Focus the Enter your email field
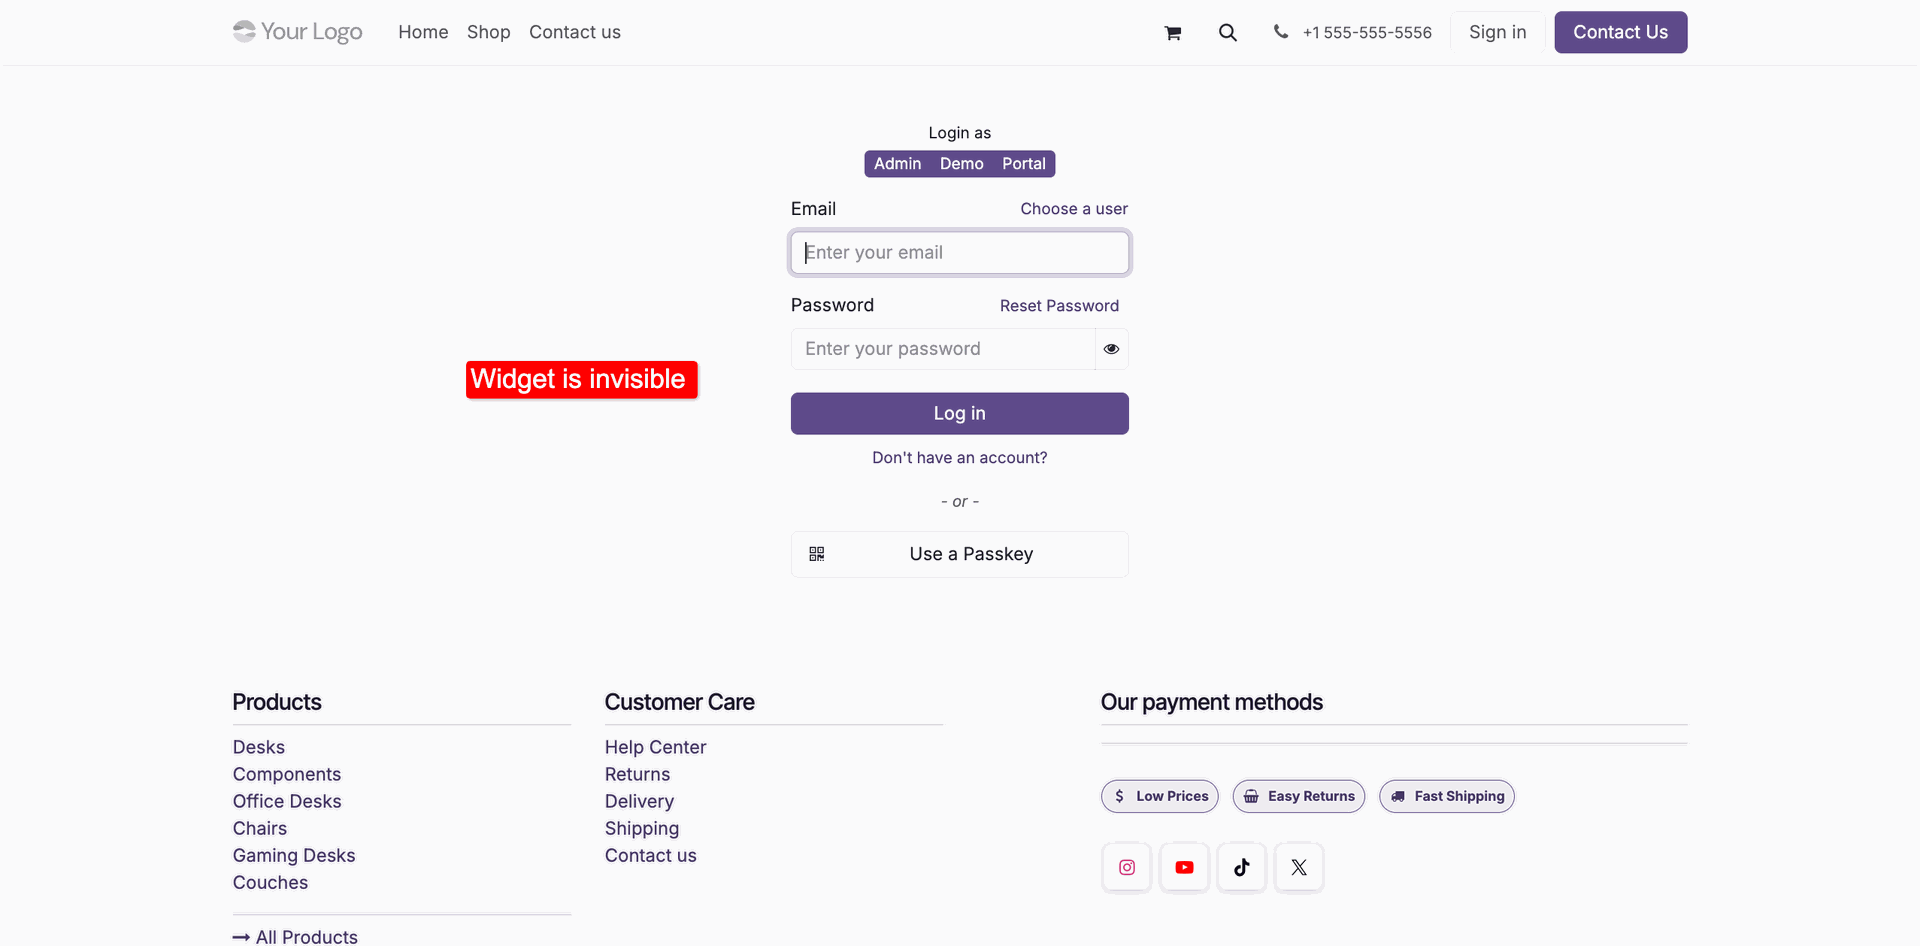This screenshot has width=1920, height=946. 960,253
